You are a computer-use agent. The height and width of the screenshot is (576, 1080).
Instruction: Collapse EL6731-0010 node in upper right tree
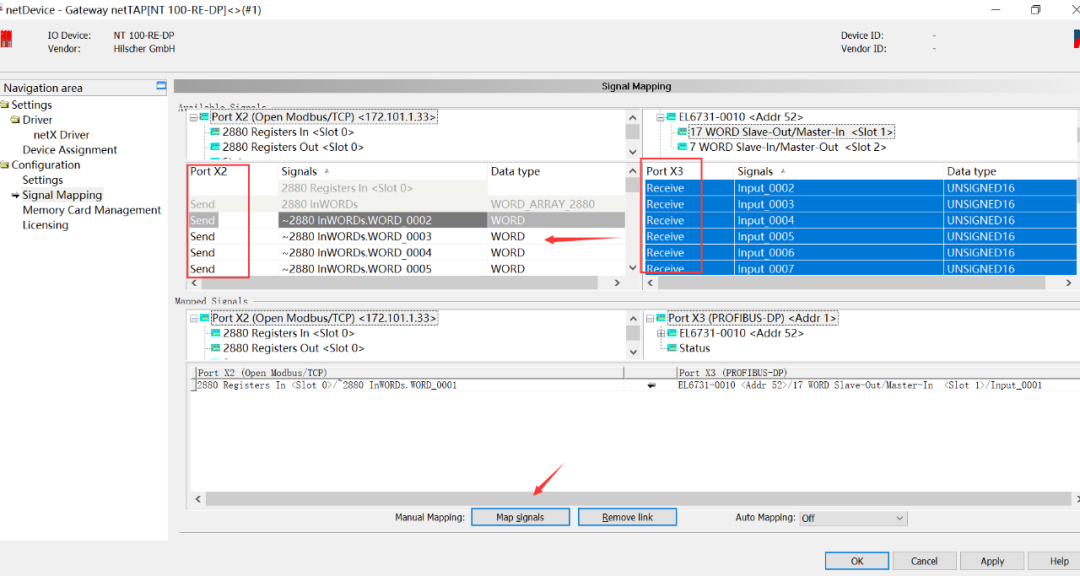[x=661, y=117]
